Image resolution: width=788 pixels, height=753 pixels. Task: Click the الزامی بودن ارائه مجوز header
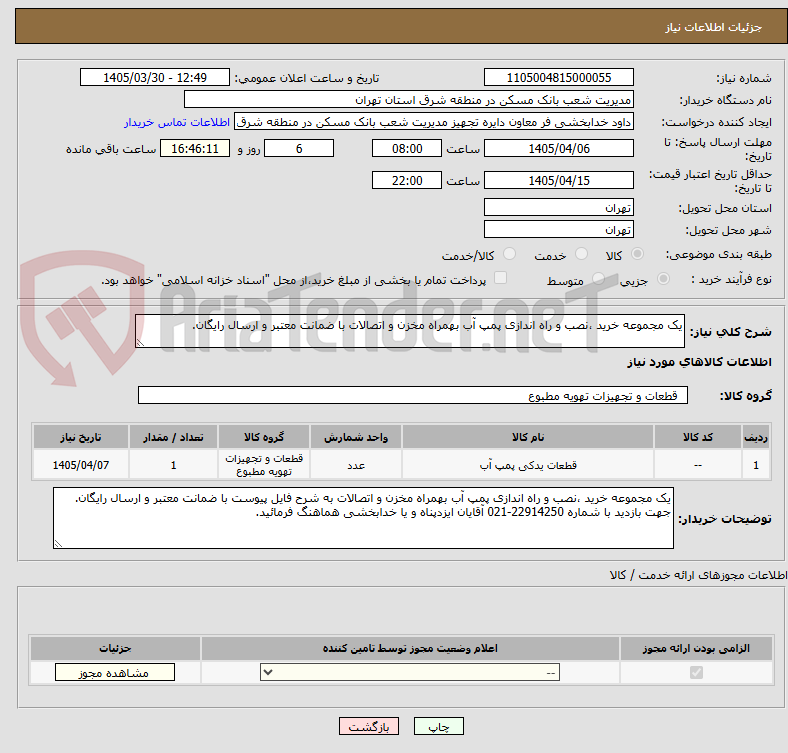pyautogui.click(x=696, y=648)
